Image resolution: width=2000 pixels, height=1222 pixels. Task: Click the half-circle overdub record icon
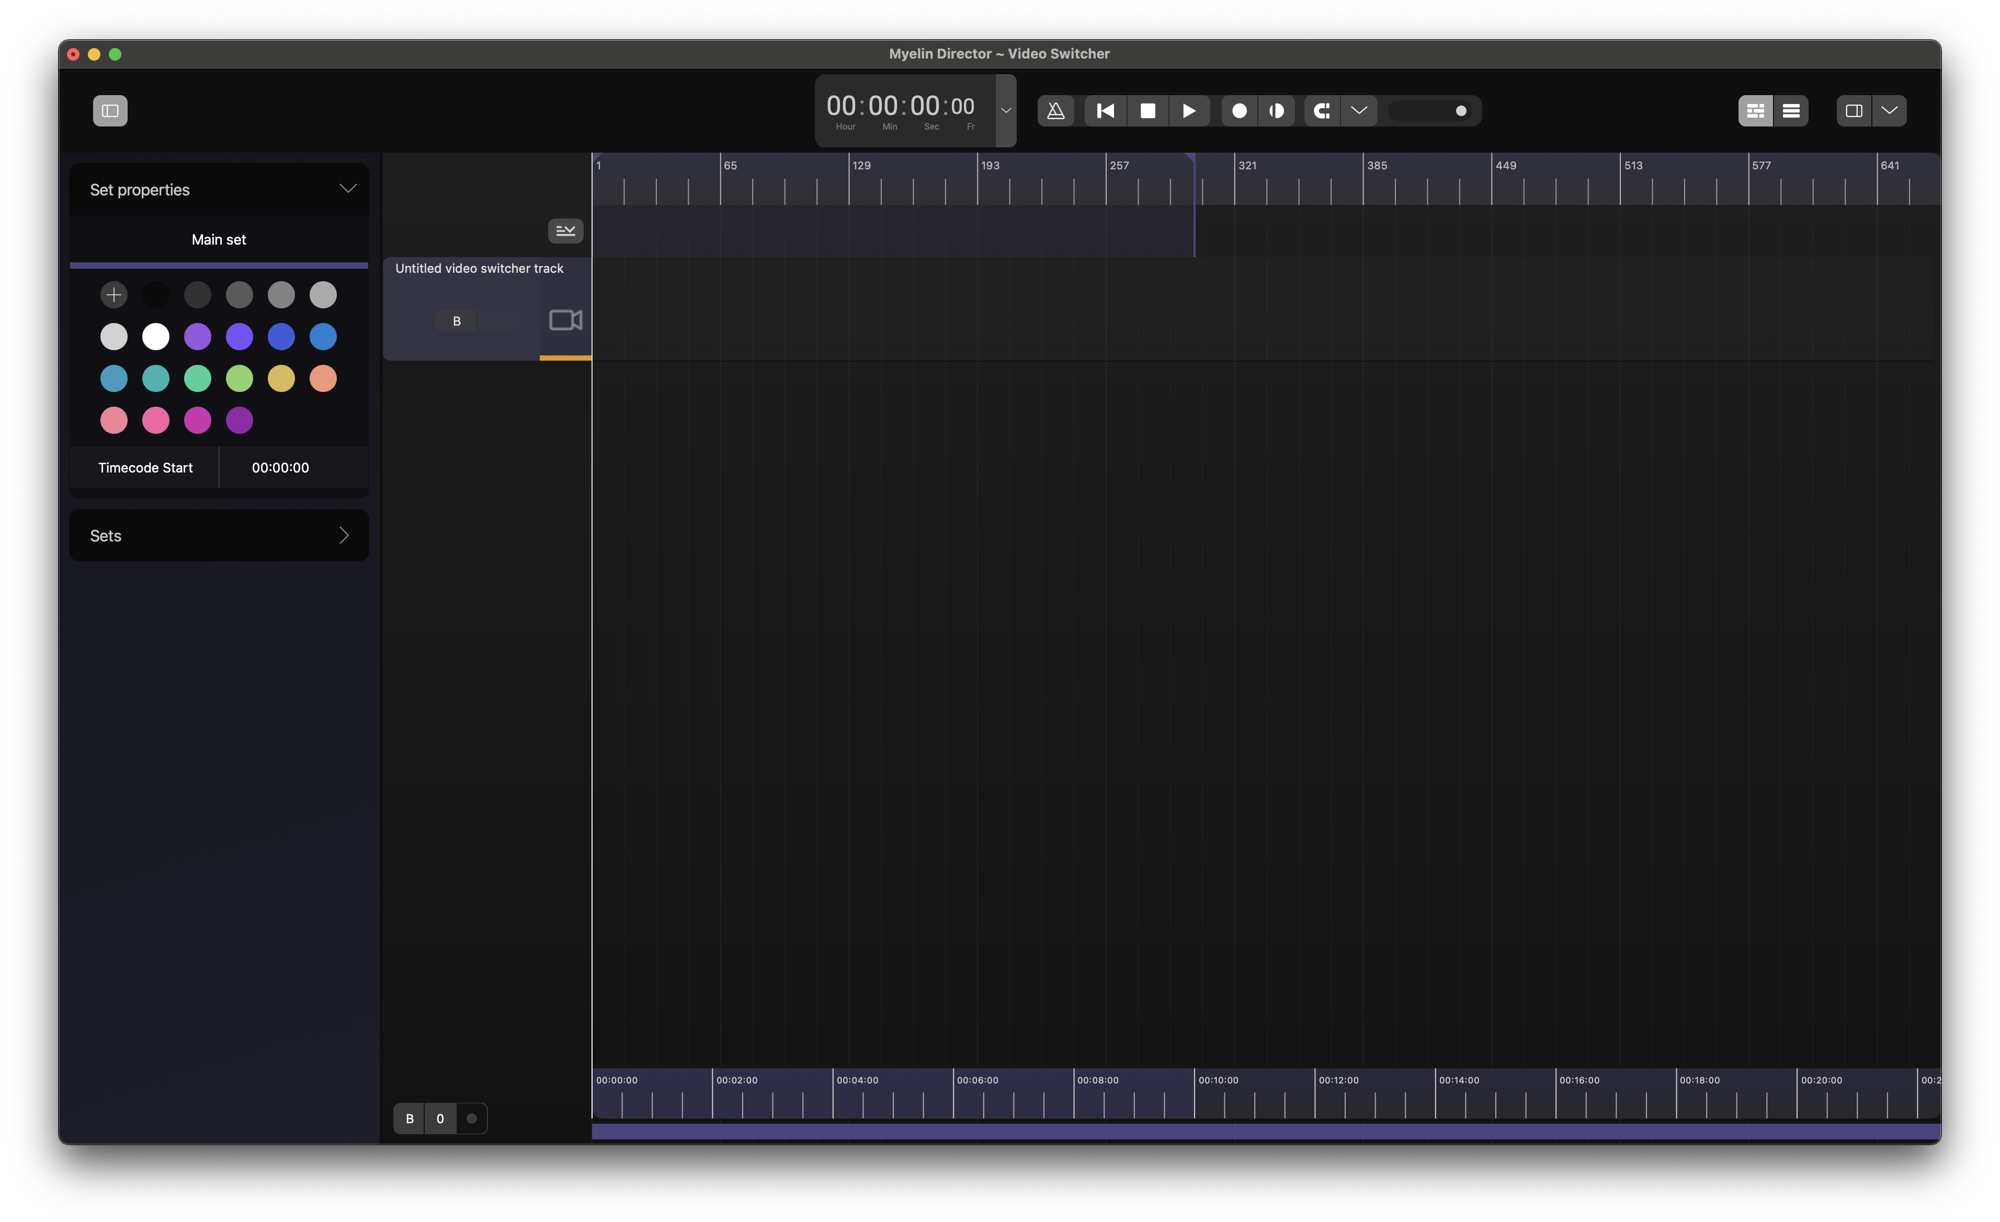click(x=1277, y=111)
